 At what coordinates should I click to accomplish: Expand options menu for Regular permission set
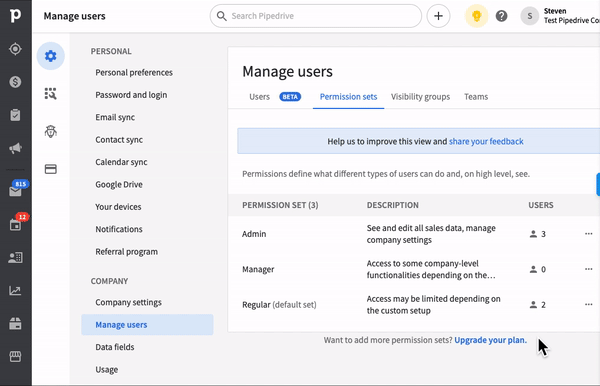click(x=589, y=305)
